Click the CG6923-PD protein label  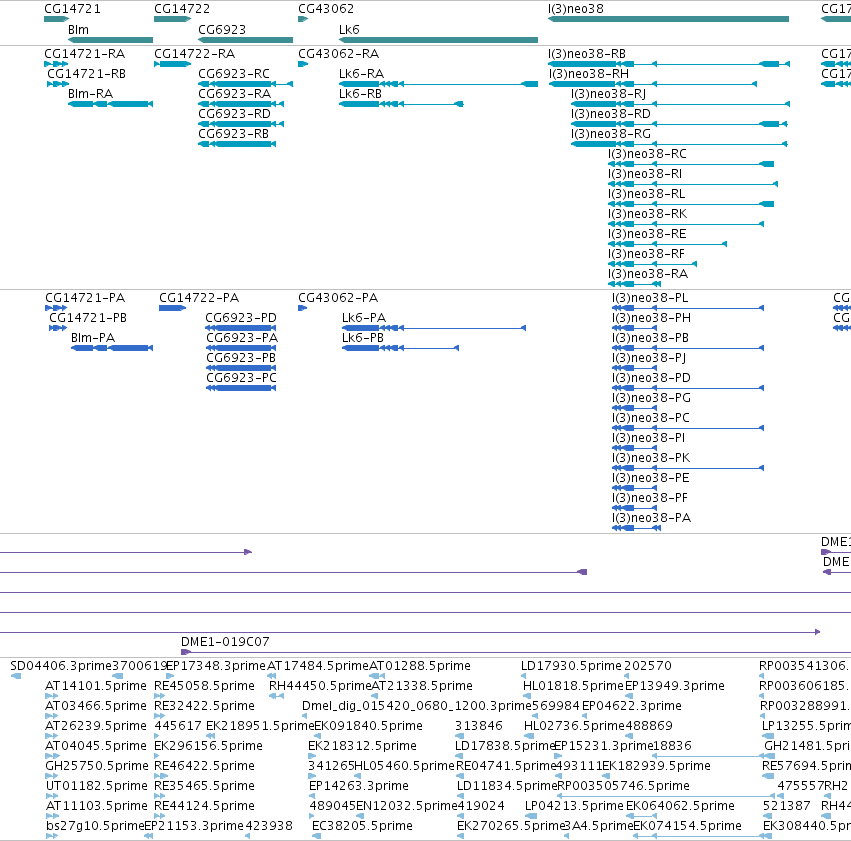coord(241,318)
